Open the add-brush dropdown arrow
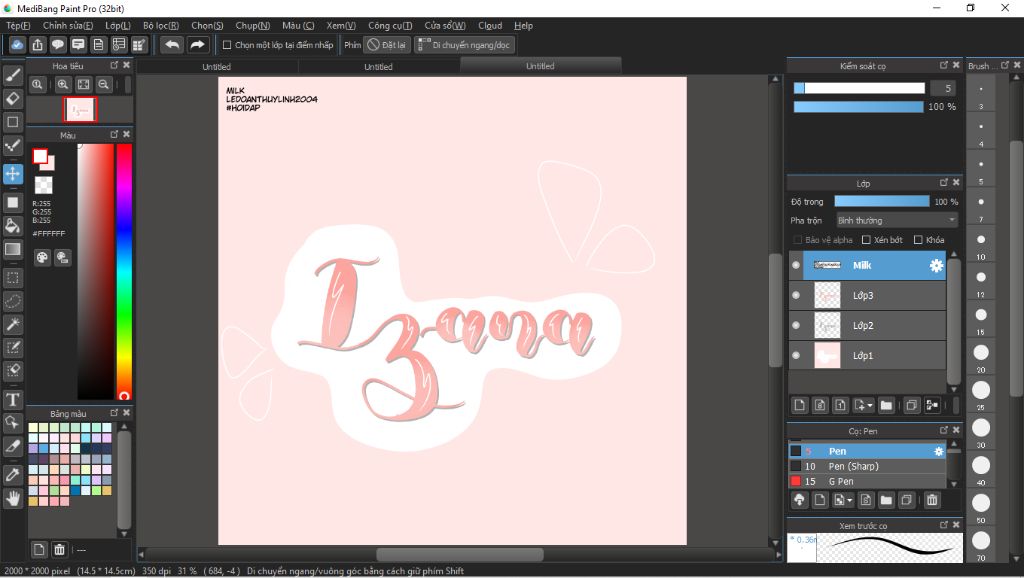 click(850, 501)
